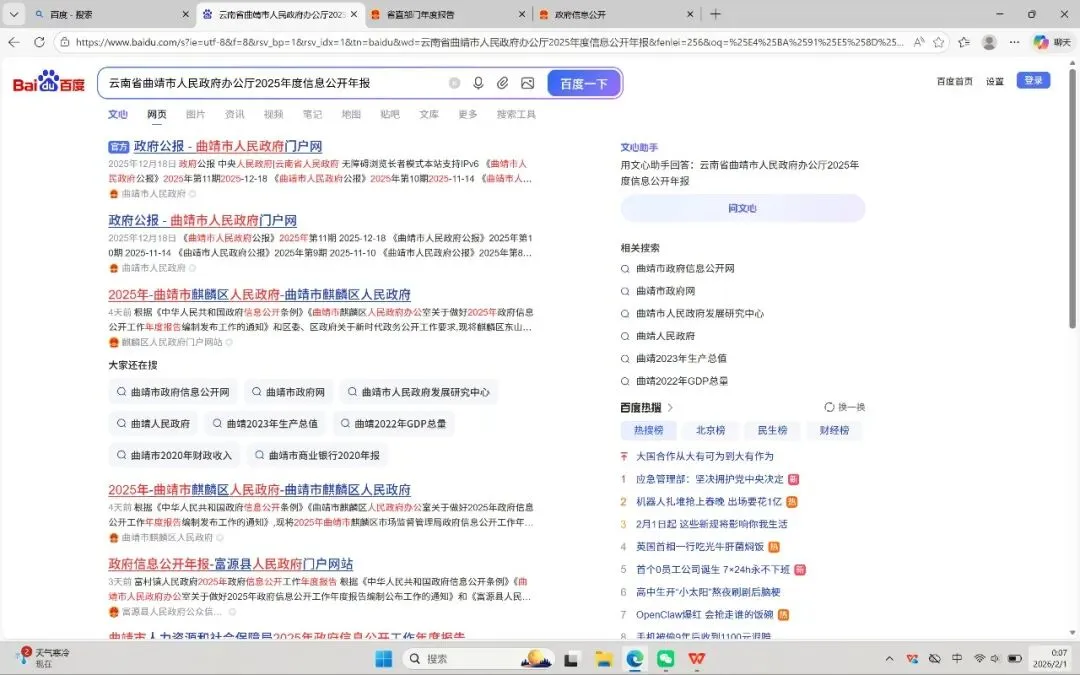This screenshot has height=675, width=1080.
Task: Bookmark this page with the star icon
Action: coord(938,42)
